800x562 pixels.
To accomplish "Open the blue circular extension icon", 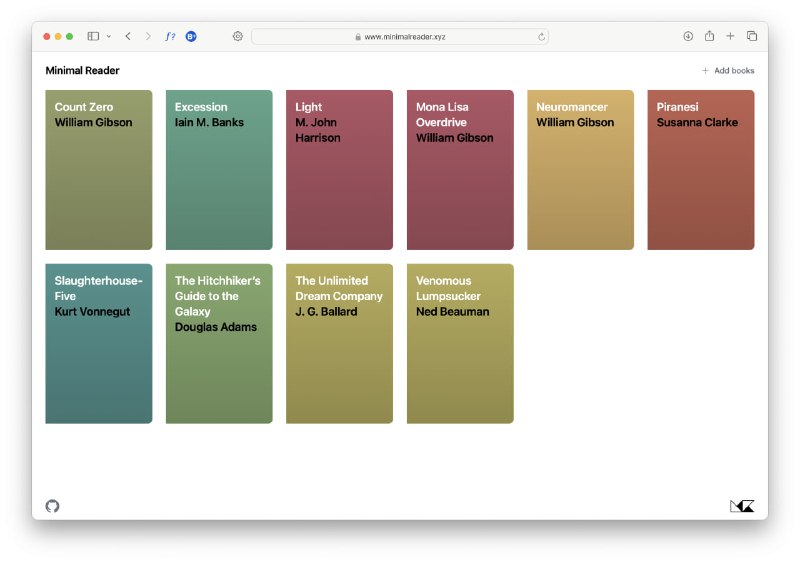I will tap(191, 36).
